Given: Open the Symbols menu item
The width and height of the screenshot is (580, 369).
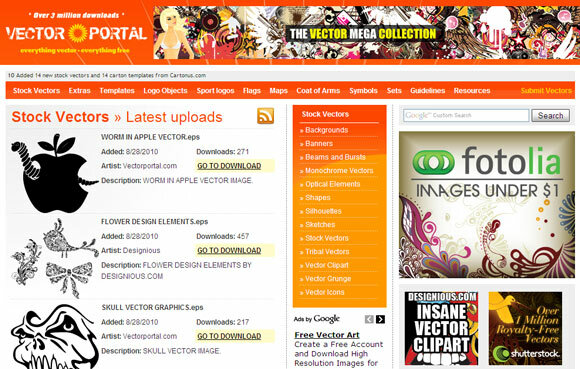Looking at the screenshot, I should click(x=363, y=91).
